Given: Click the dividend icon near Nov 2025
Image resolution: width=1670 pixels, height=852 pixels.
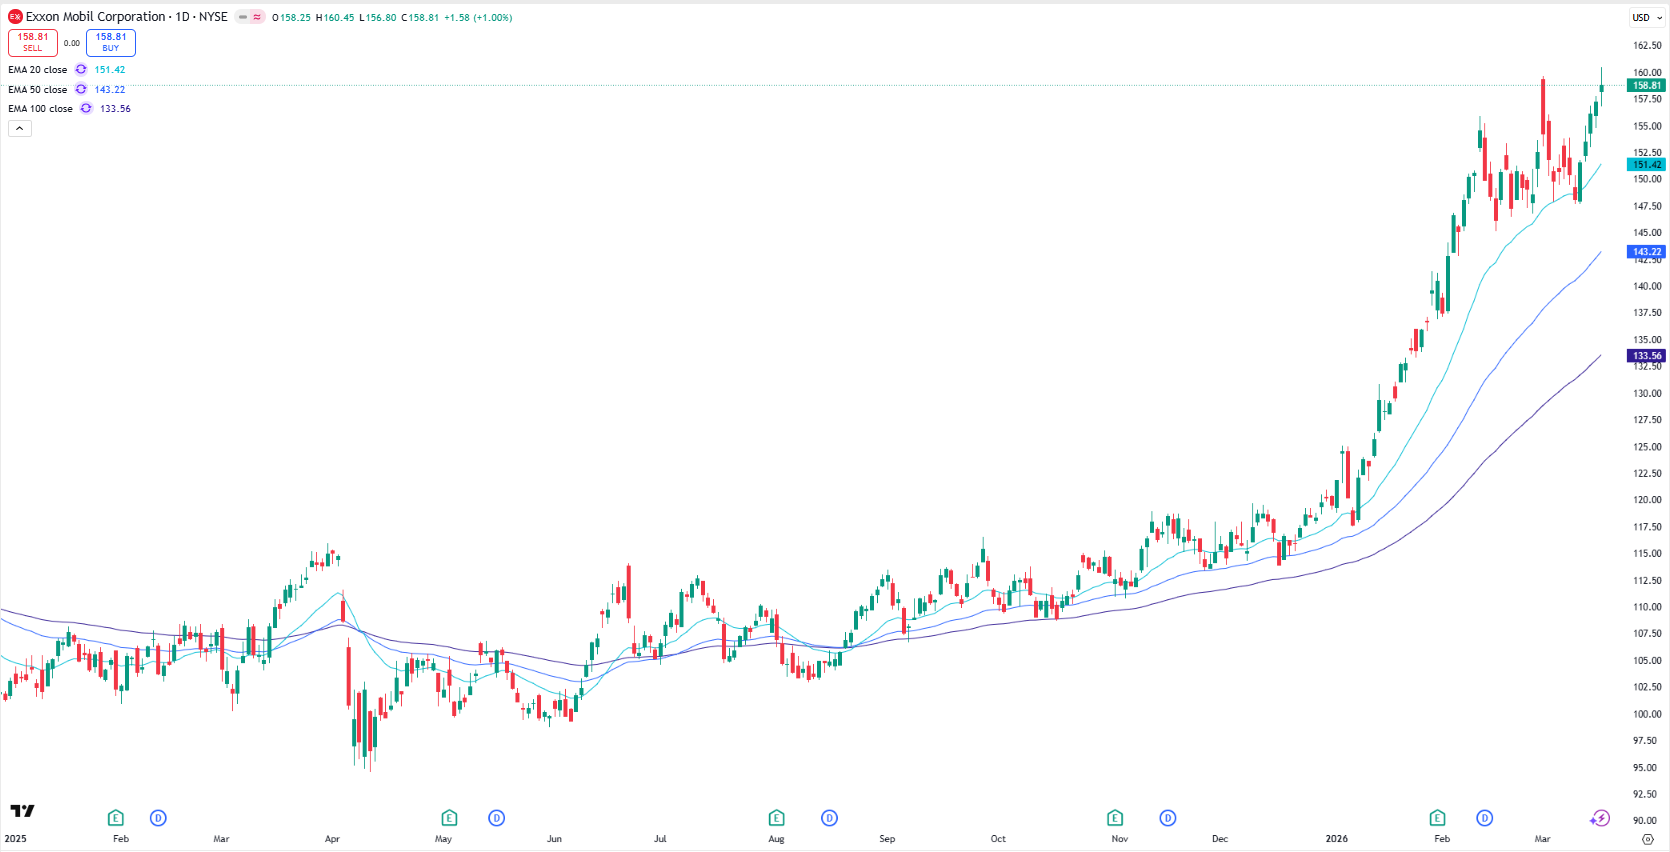Looking at the screenshot, I should click(1167, 818).
